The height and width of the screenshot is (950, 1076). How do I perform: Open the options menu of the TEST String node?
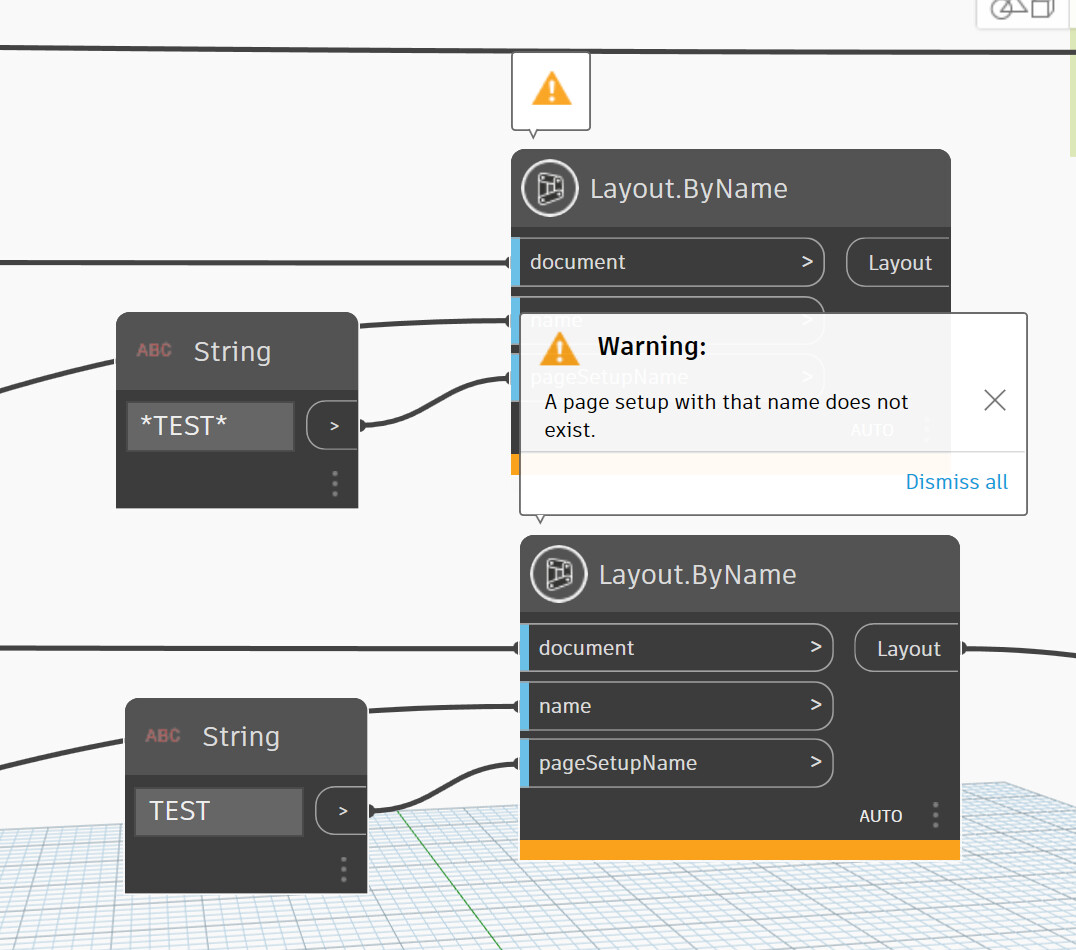pyautogui.click(x=344, y=870)
